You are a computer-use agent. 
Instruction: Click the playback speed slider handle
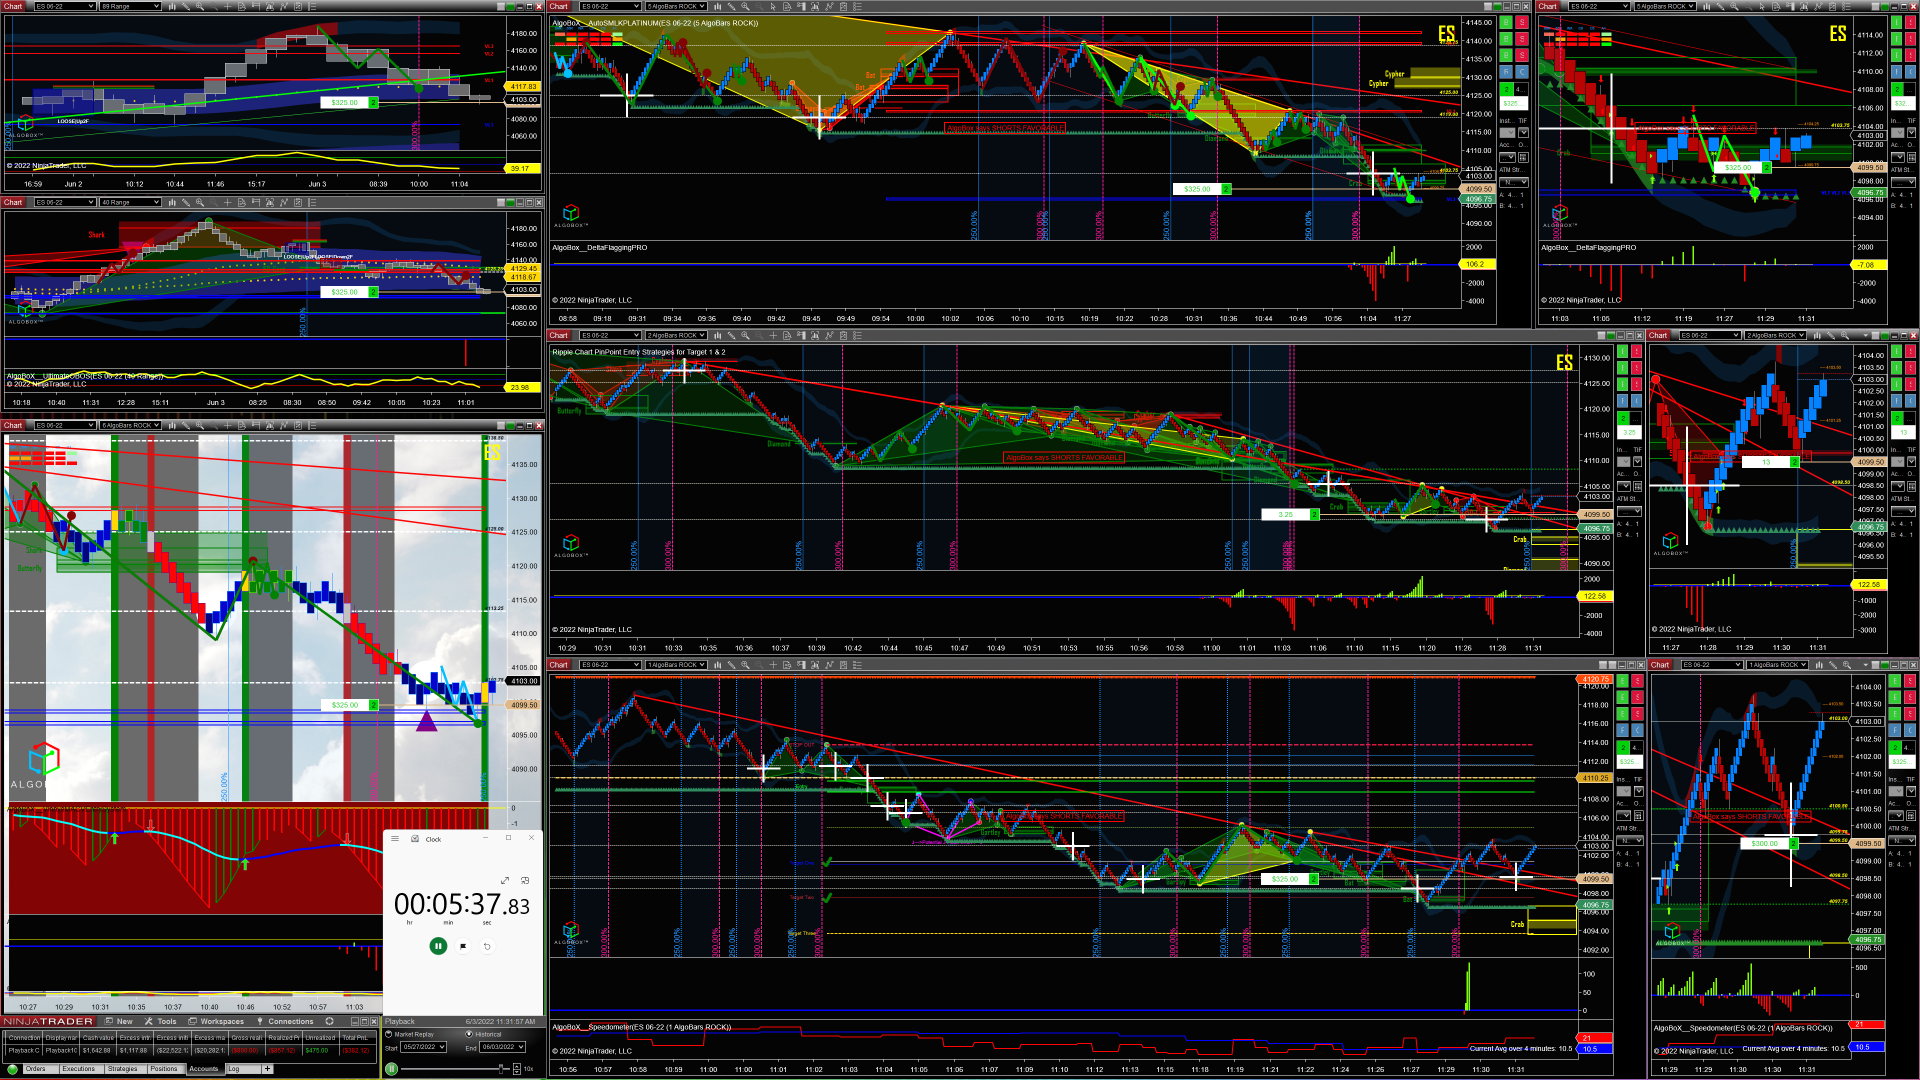point(501,1069)
